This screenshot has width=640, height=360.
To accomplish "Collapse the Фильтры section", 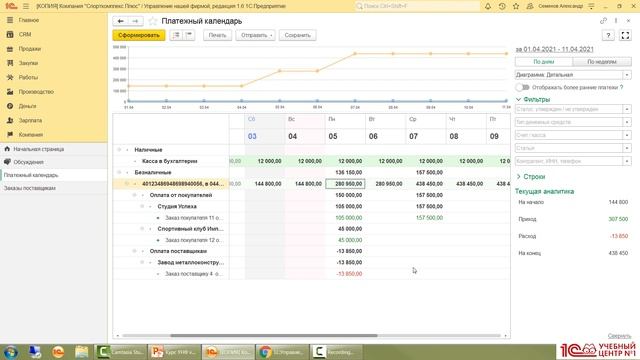I will pyautogui.click(x=533, y=99).
